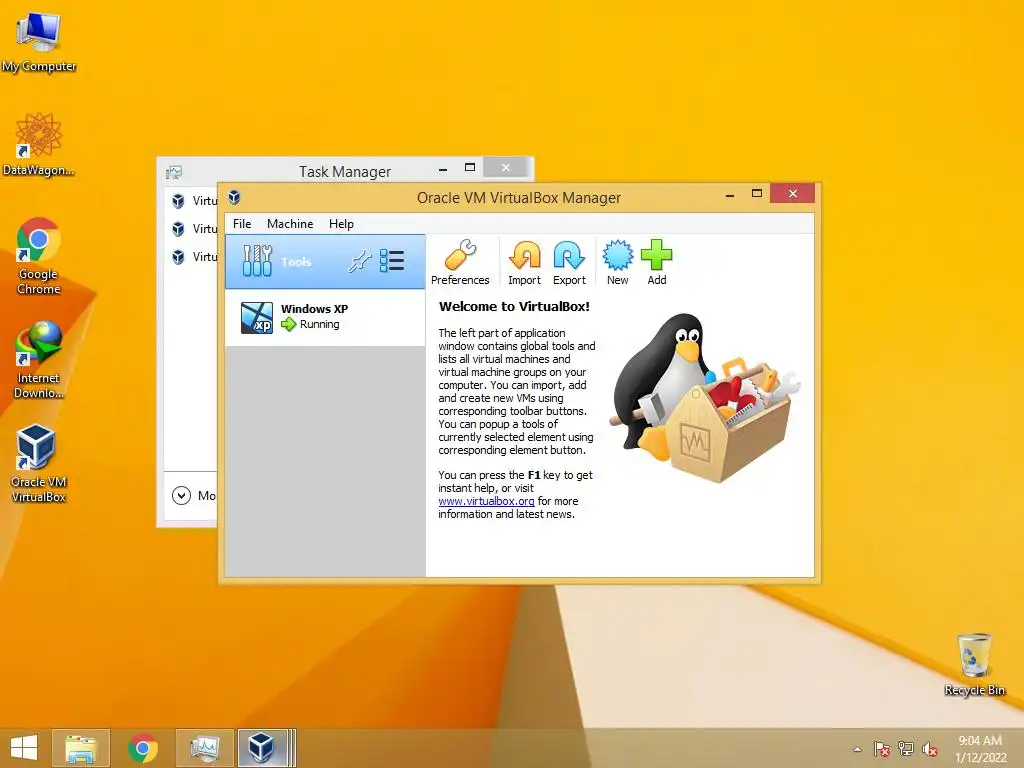Open the Help menu
This screenshot has height=768, width=1024.
tap(341, 223)
